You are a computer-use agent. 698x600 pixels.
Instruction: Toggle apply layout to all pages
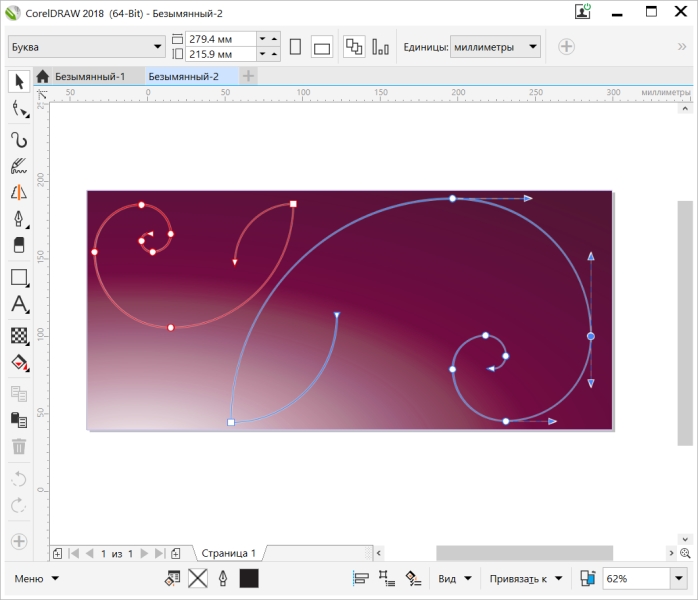pos(354,47)
